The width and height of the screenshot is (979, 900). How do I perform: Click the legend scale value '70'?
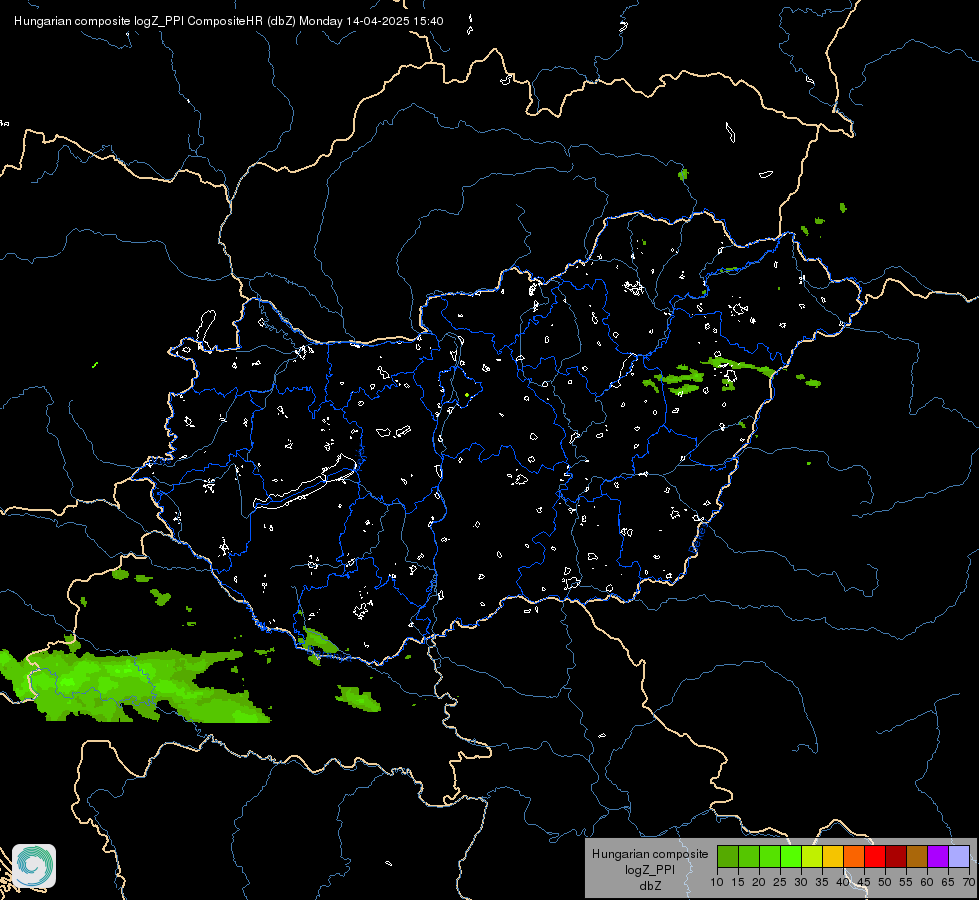click(969, 883)
